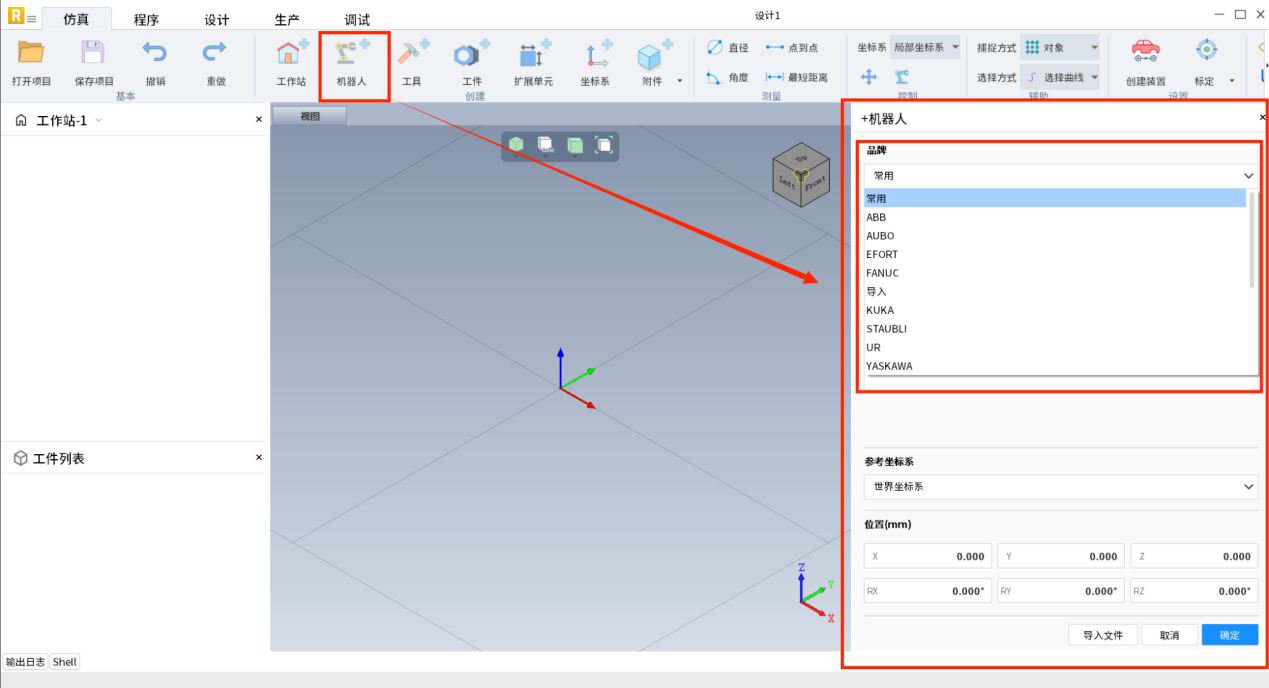Click the 导入文件 import file button

coord(1103,635)
